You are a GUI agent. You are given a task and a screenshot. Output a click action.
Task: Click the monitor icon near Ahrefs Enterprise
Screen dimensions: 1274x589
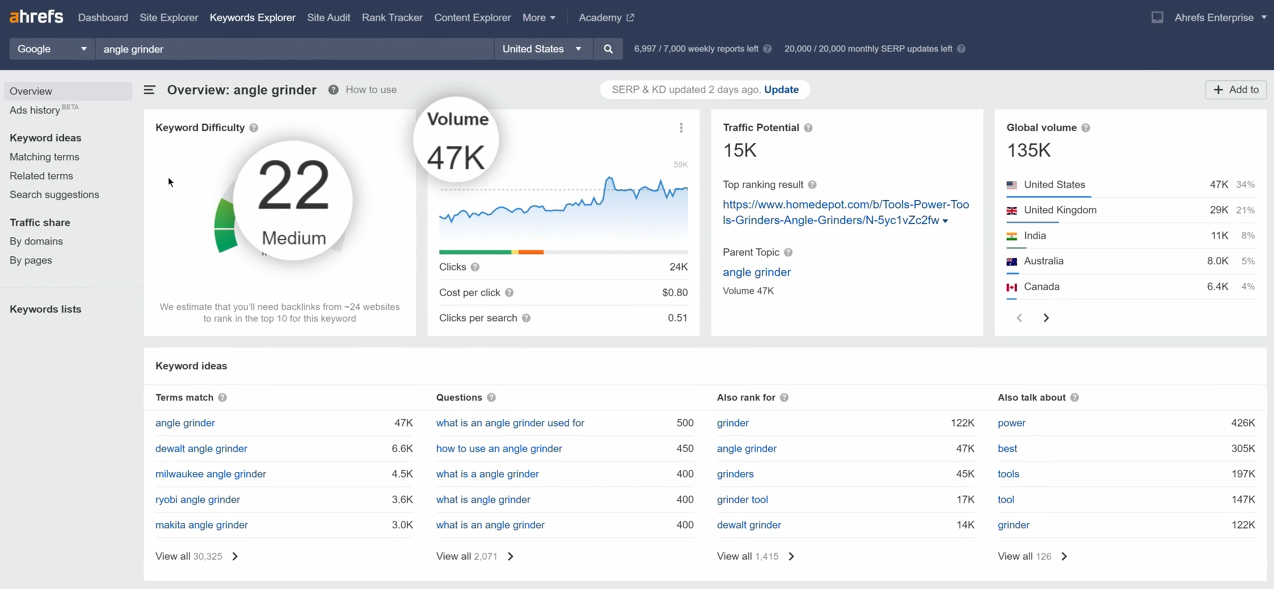click(1157, 17)
